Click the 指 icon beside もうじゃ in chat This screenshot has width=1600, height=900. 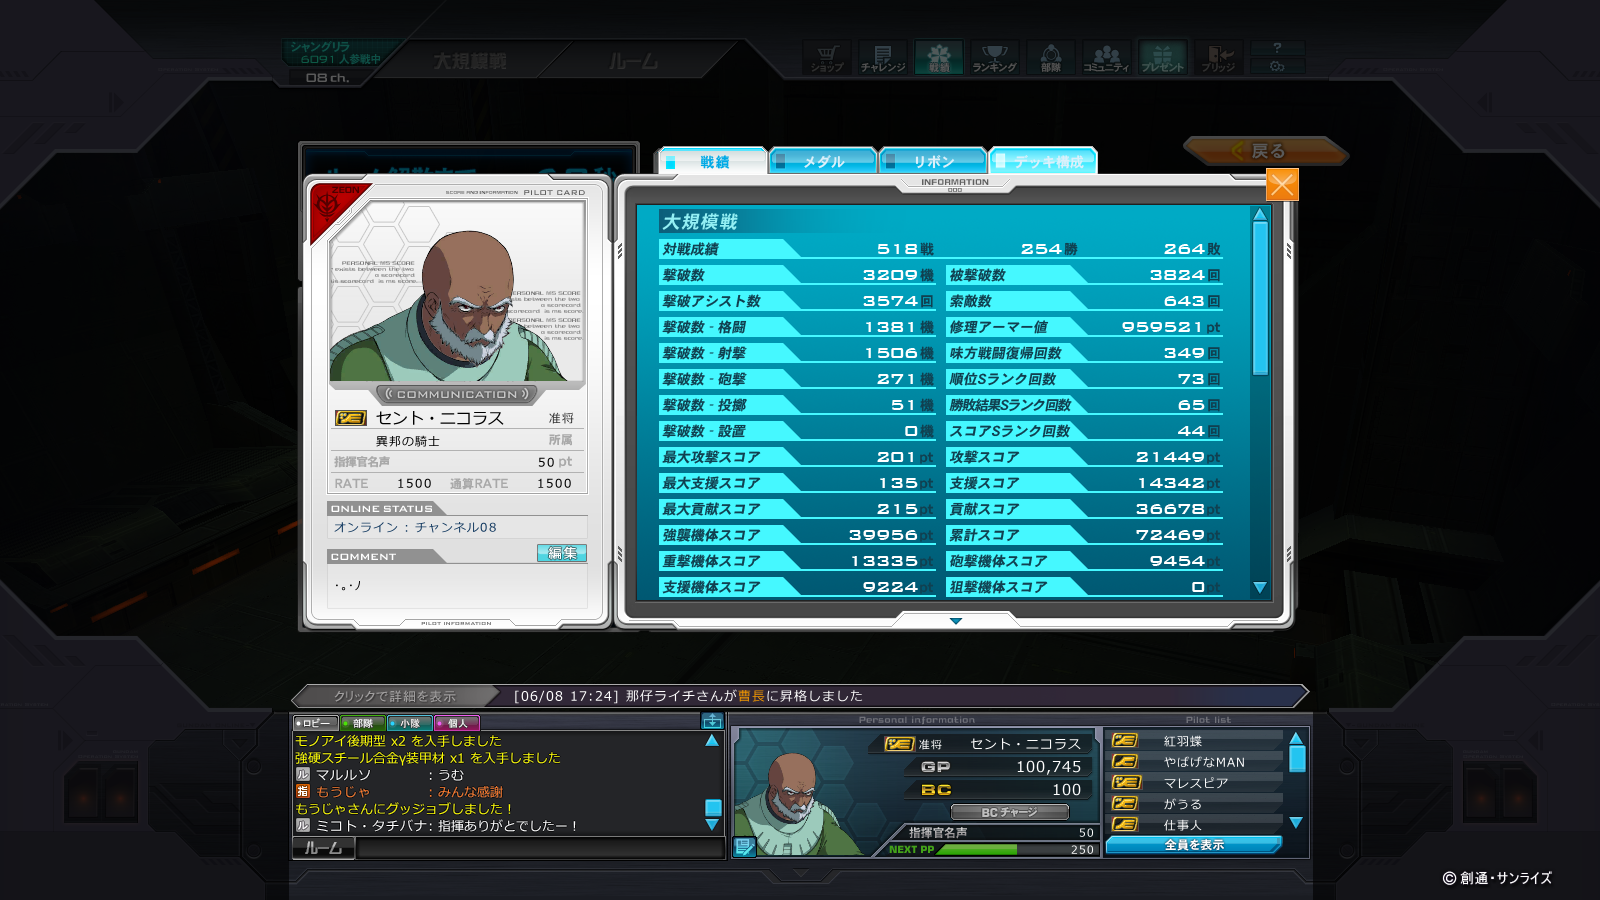pos(303,792)
